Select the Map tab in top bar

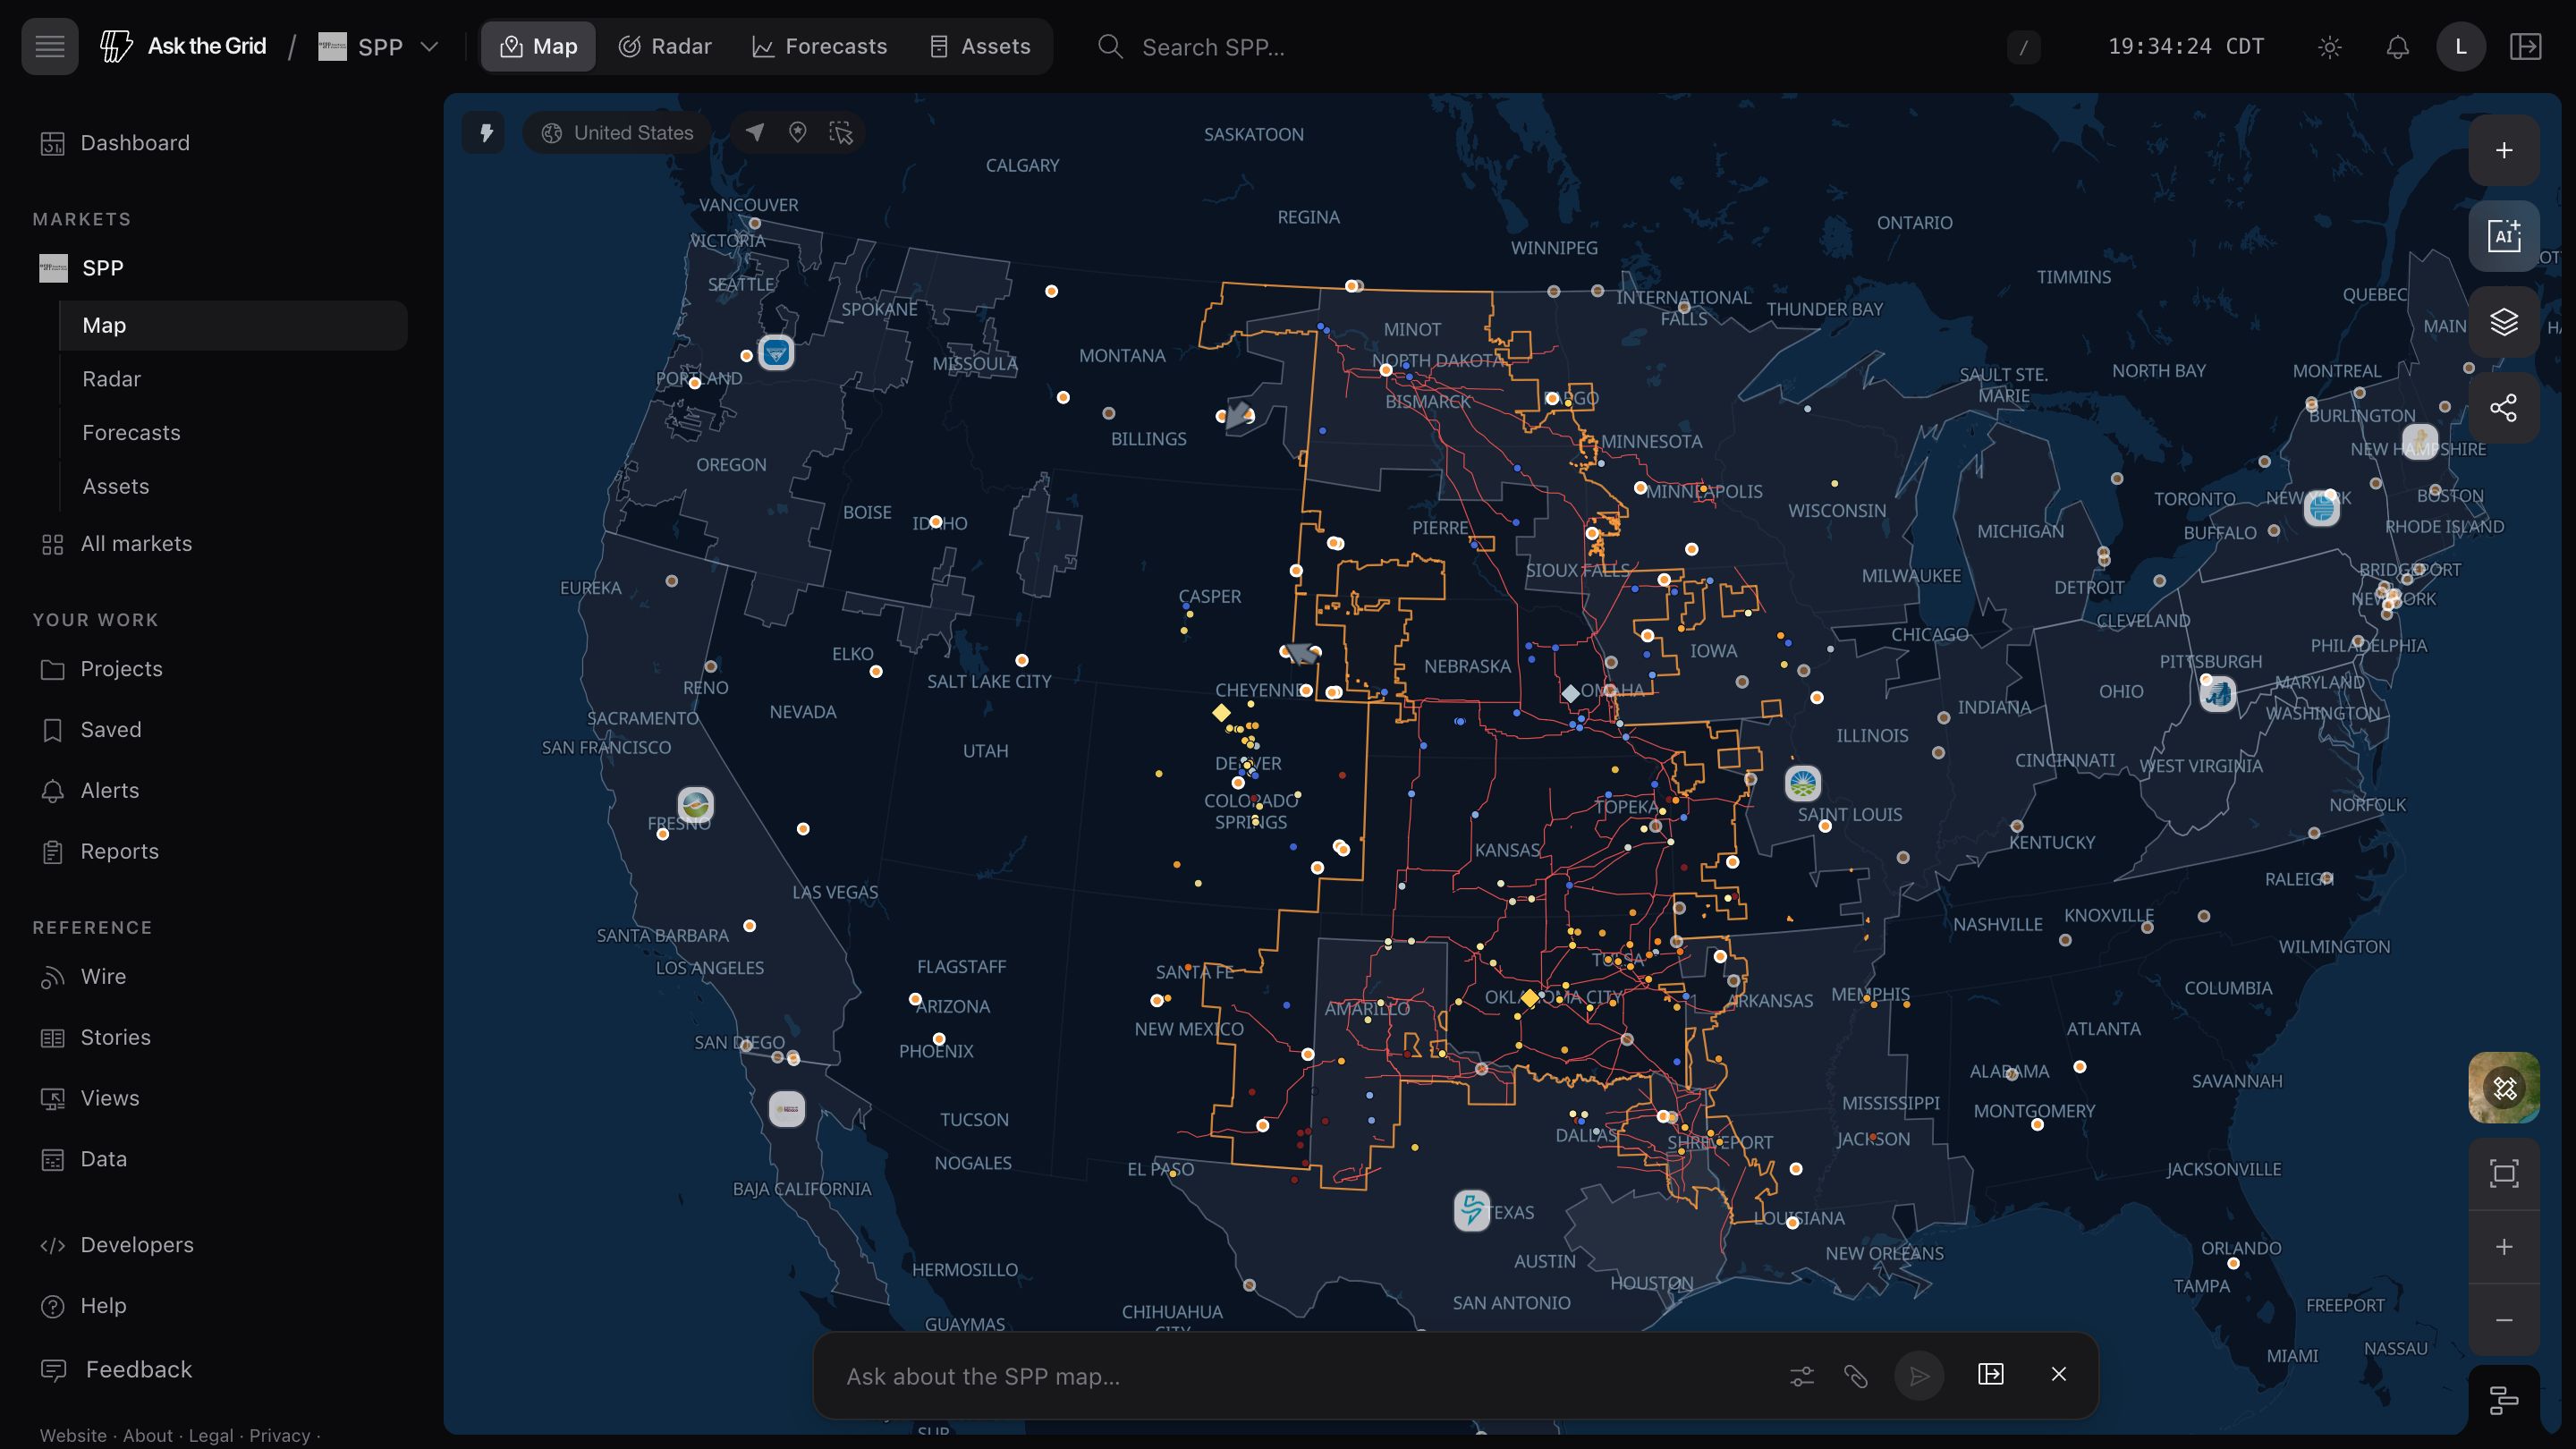pos(539,46)
